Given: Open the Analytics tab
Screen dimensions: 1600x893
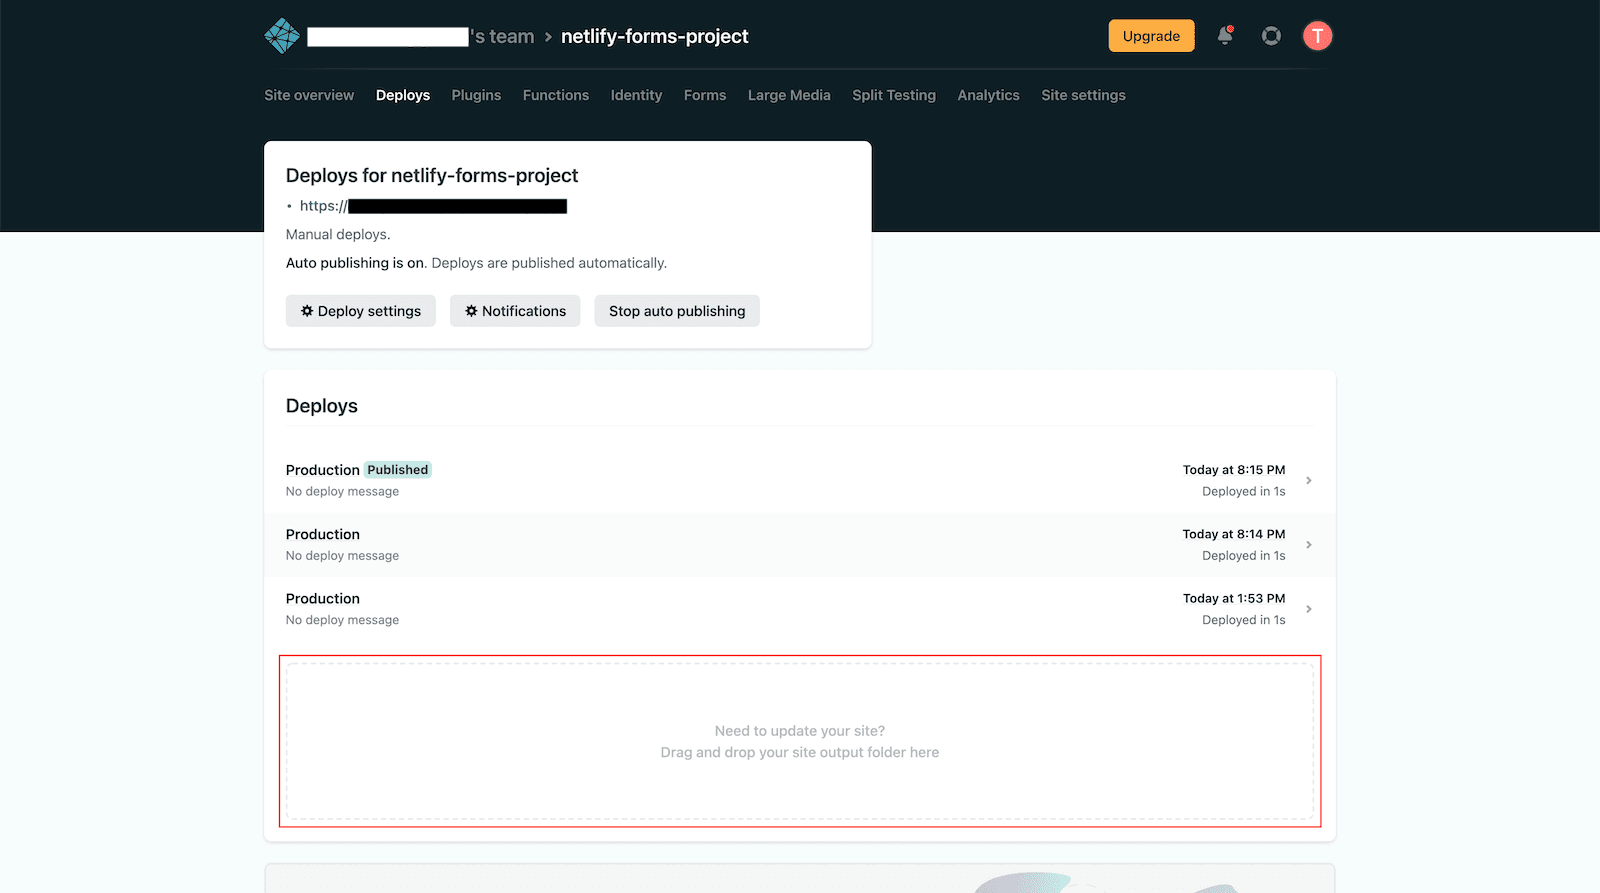Looking at the screenshot, I should tap(988, 95).
